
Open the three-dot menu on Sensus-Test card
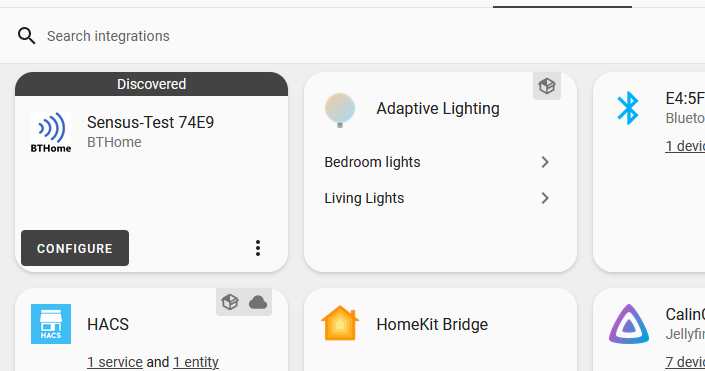(x=258, y=248)
